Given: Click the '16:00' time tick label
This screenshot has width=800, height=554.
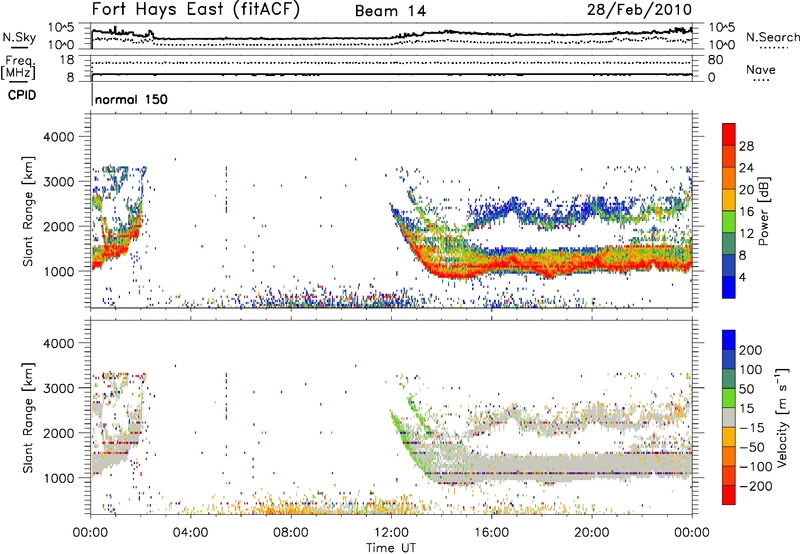Looking at the screenshot, I should [491, 533].
